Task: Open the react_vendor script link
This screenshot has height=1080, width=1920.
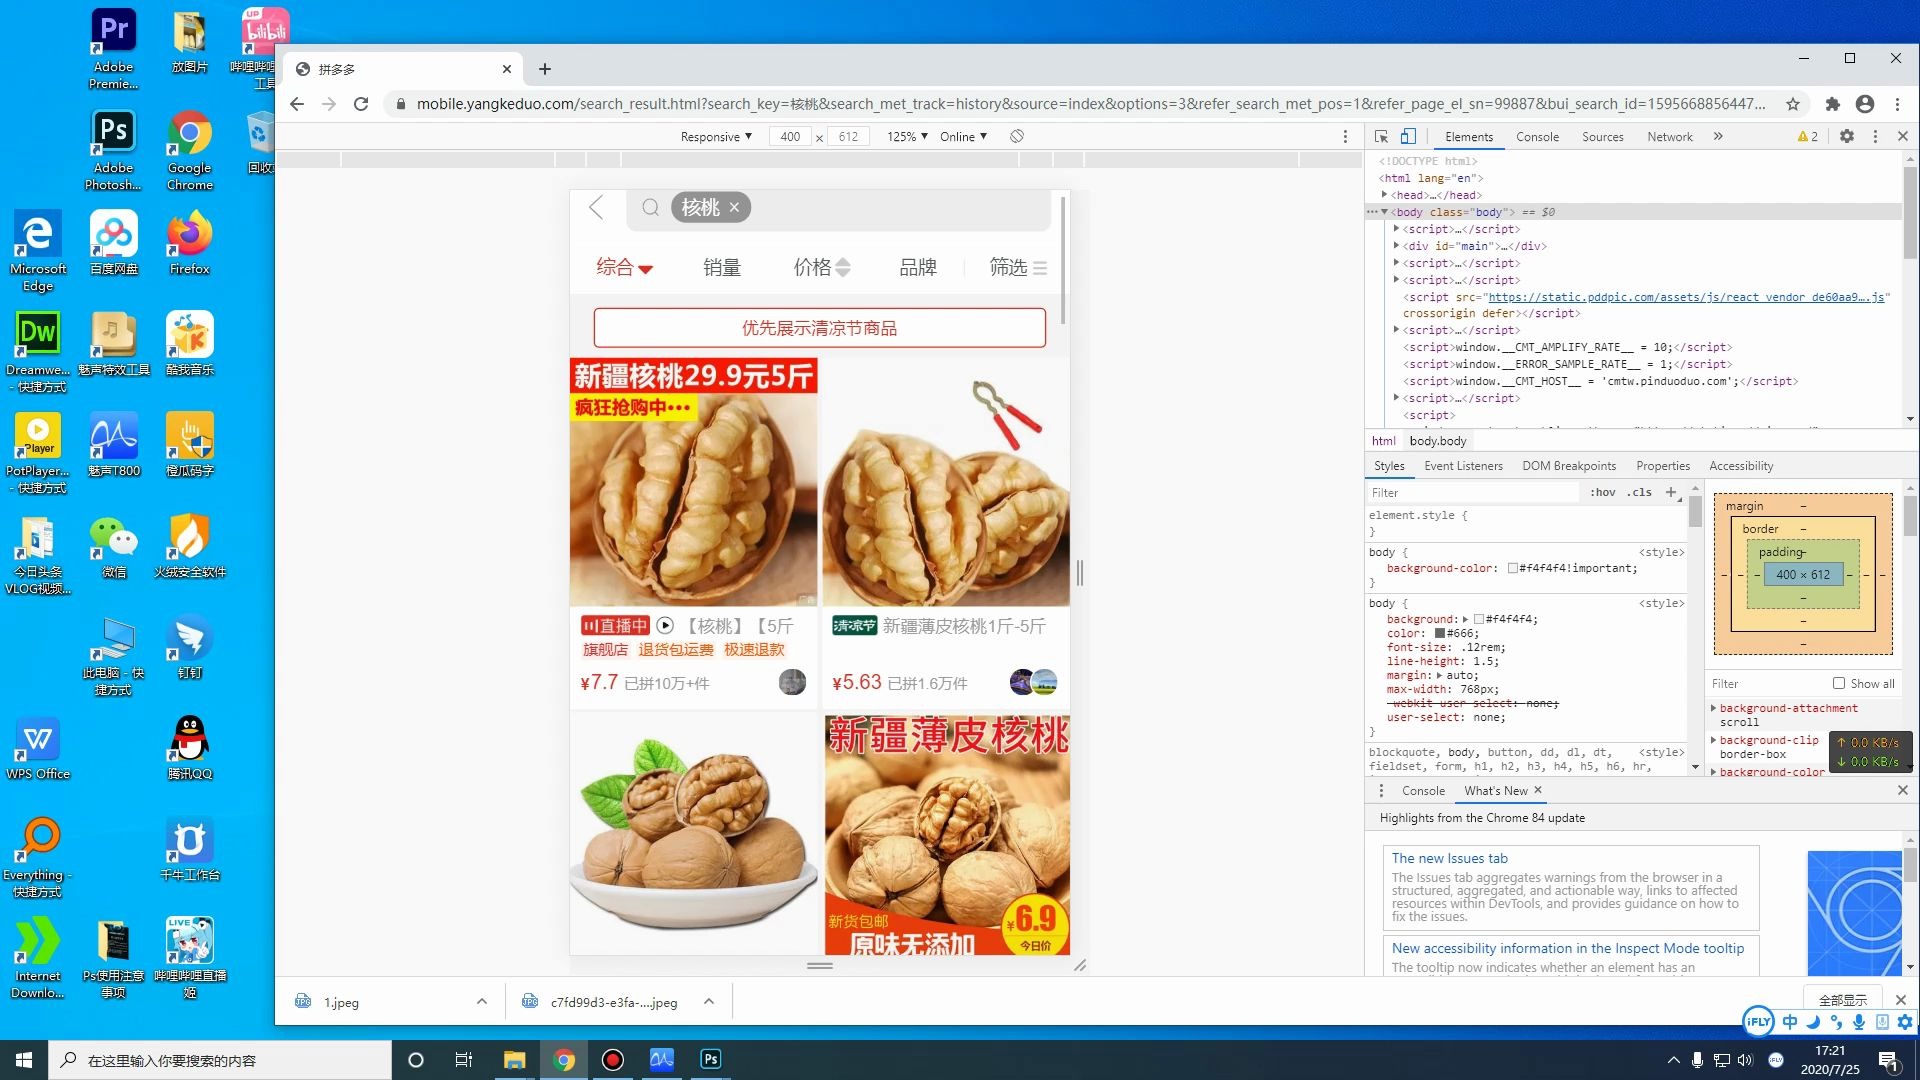Action: [x=1685, y=297]
